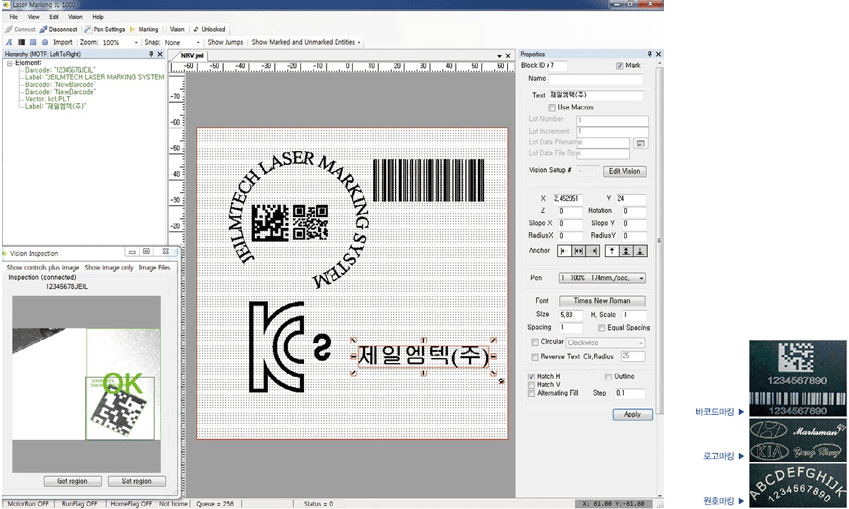The height and width of the screenshot is (509, 849).
Task: Open the Zoom 100% dropdown
Action: tap(136, 42)
